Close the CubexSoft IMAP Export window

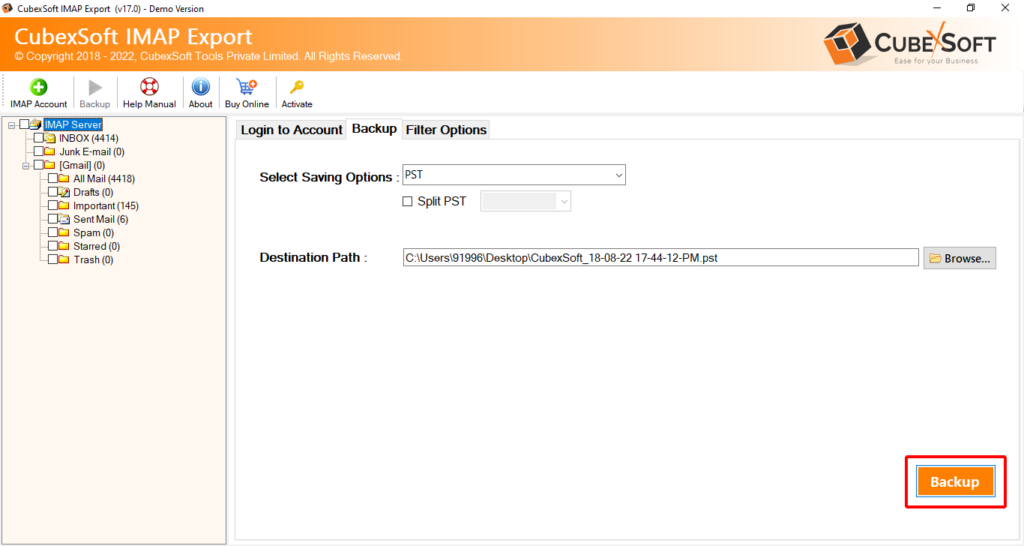pos(1006,8)
